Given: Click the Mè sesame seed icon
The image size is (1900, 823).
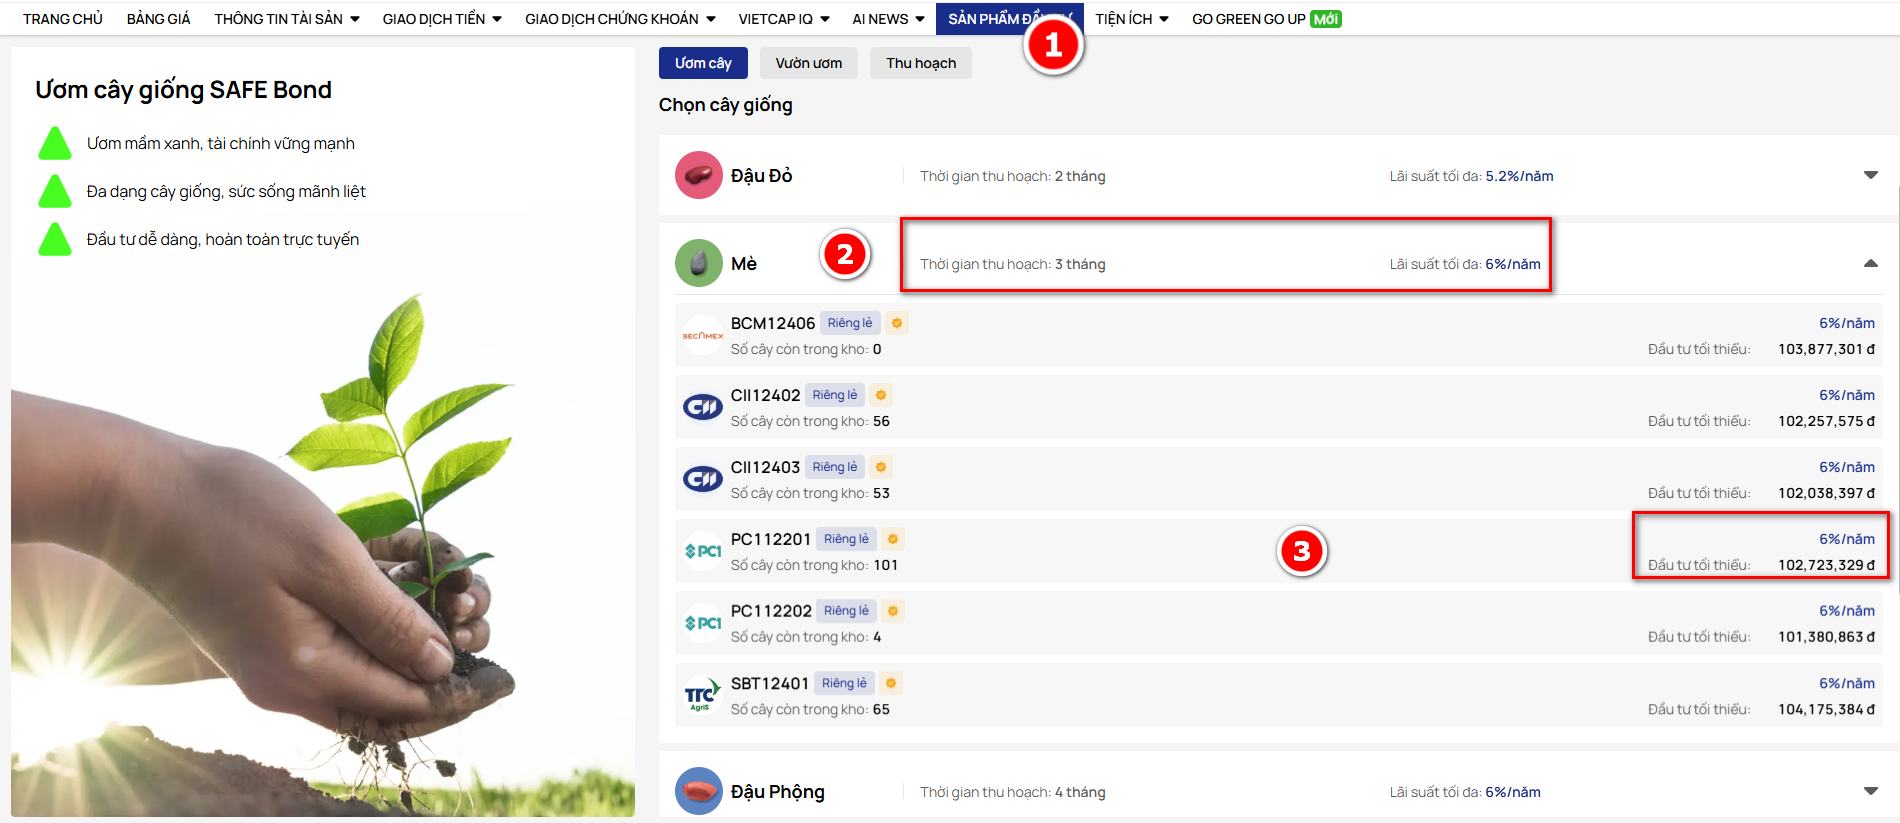Looking at the screenshot, I should 699,263.
